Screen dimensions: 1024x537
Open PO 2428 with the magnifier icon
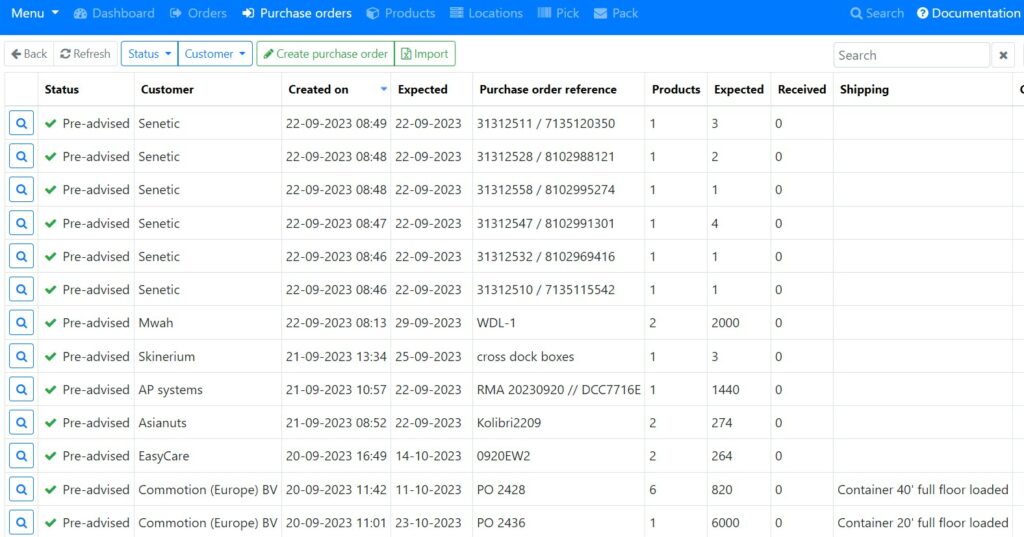(x=21, y=489)
